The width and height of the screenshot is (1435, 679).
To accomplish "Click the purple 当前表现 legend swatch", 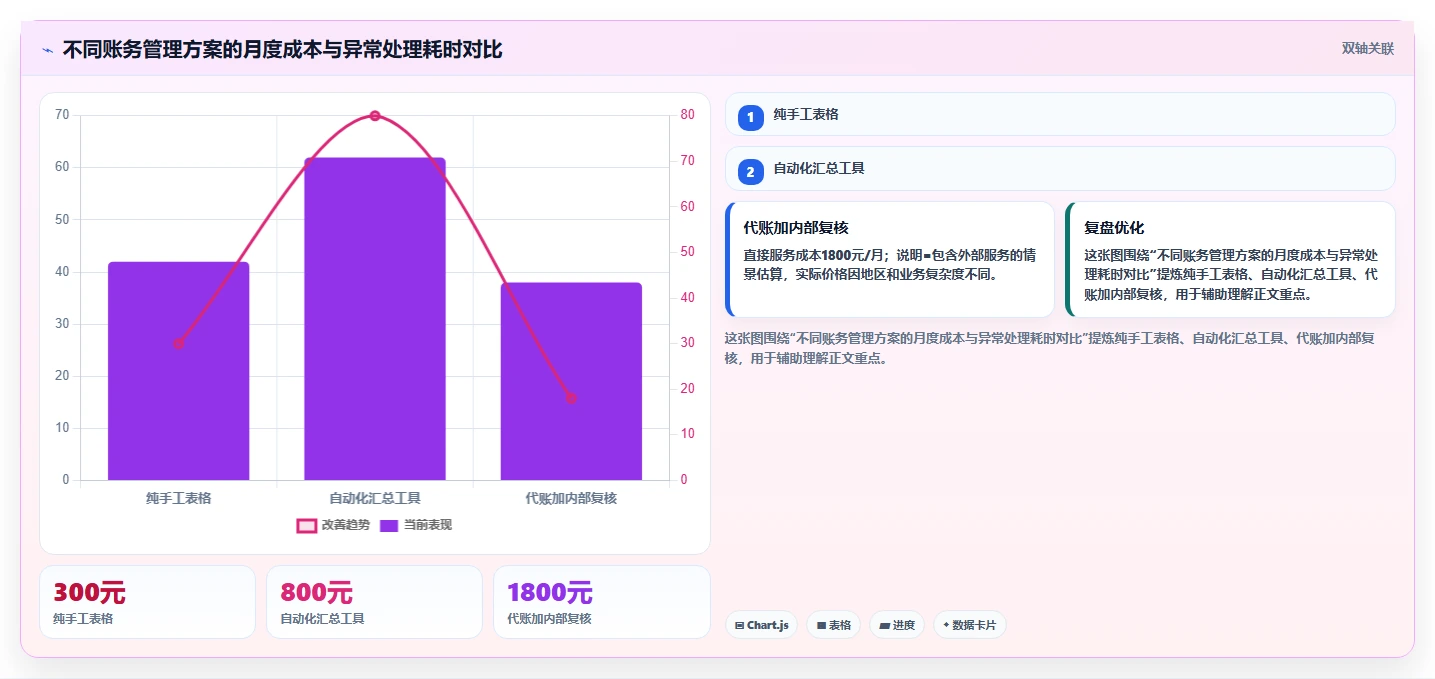I will click(x=389, y=525).
